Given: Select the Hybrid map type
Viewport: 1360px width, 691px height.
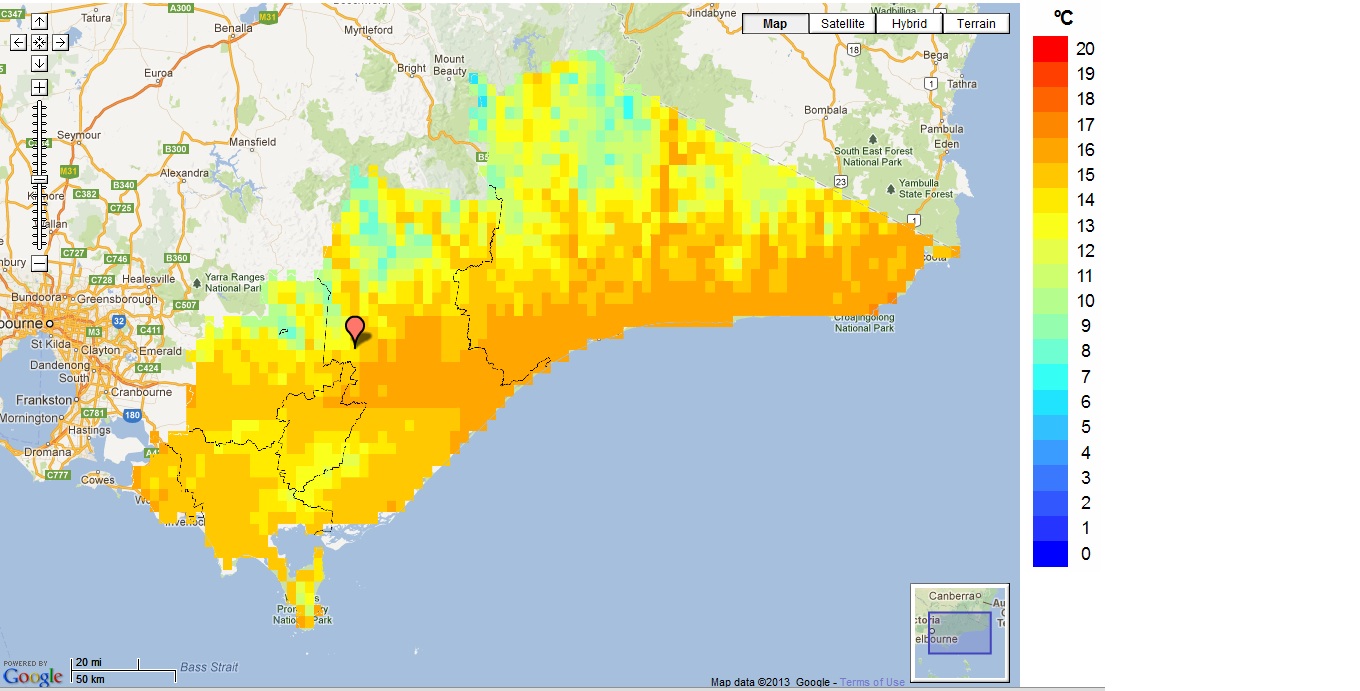Looking at the screenshot, I should pyautogui.click(x=909, y=24).
